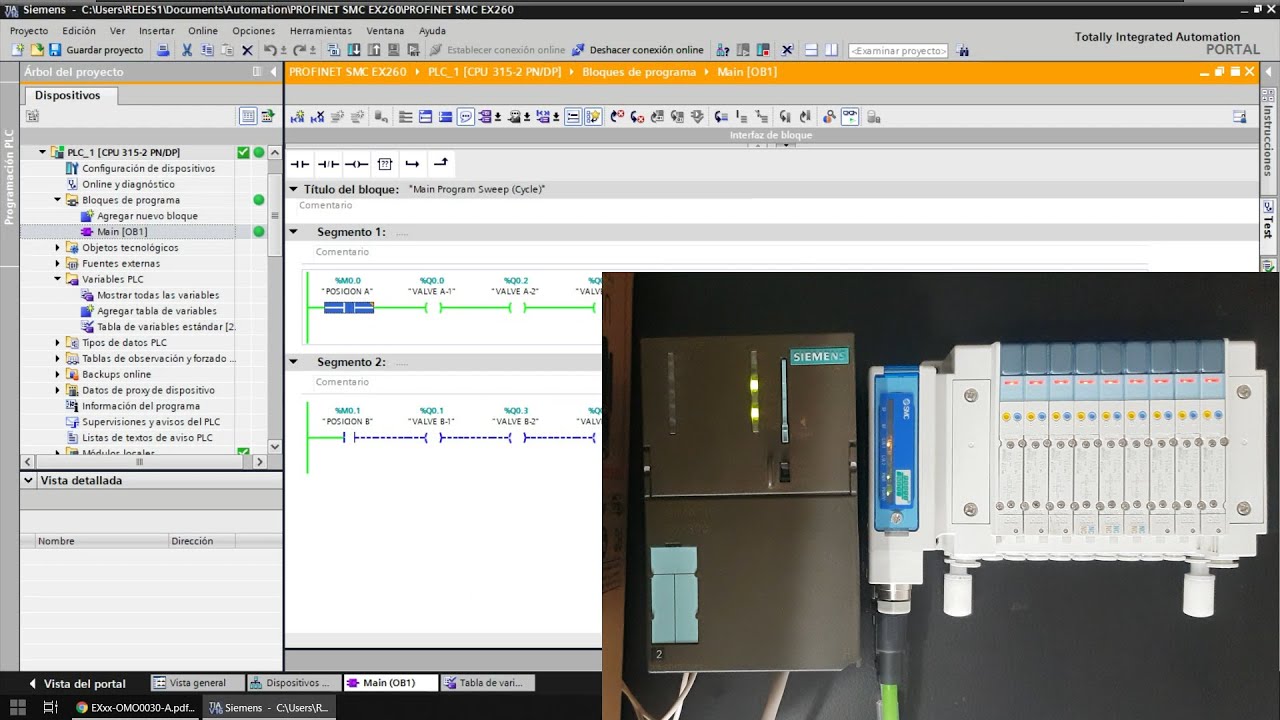This screenshot has height=720, width=1280.
Task: Open the Proyecto menu
Action: (x=29, y=31)
